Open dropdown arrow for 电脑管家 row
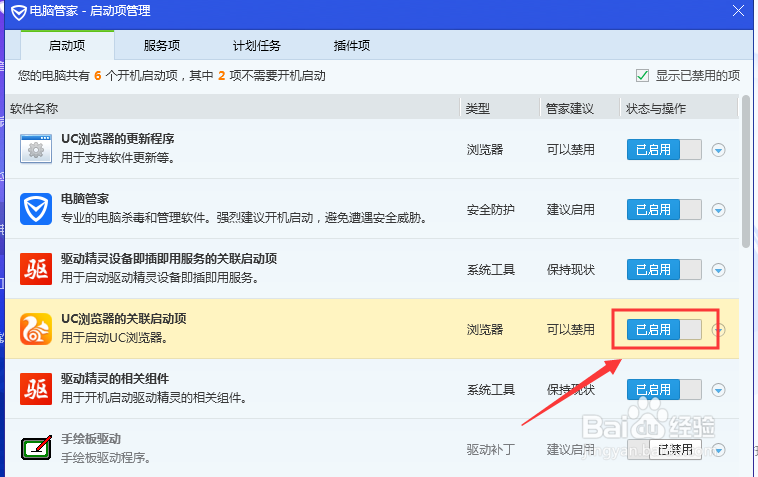Image resolution: width=758 pixels, height=477 pixels. point(718,210)
